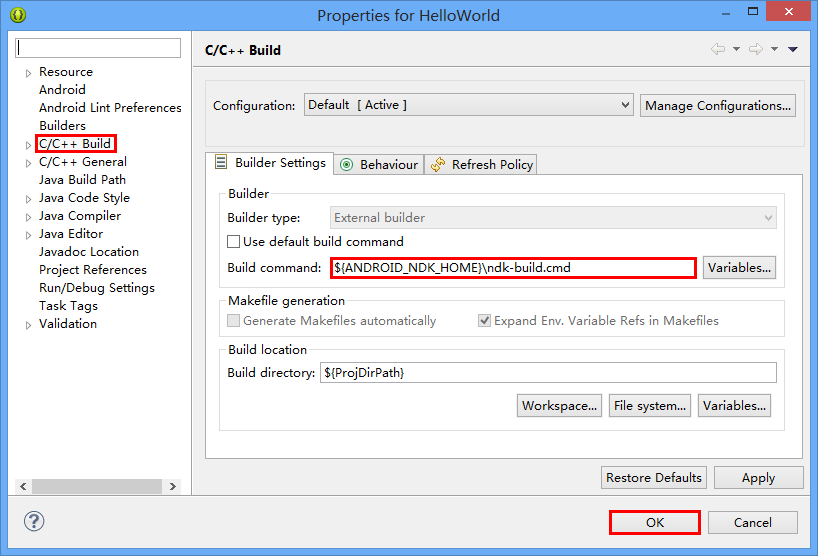Switch to the Behaviour tab
818x556 pixels.
click(379, 165)
